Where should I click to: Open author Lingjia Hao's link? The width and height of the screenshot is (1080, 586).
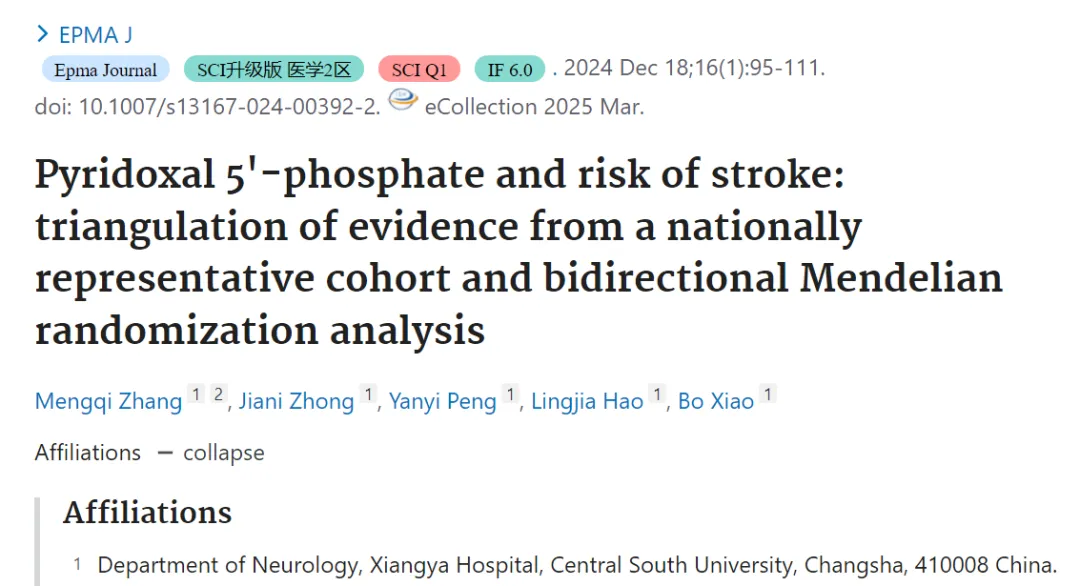(587, 401)
